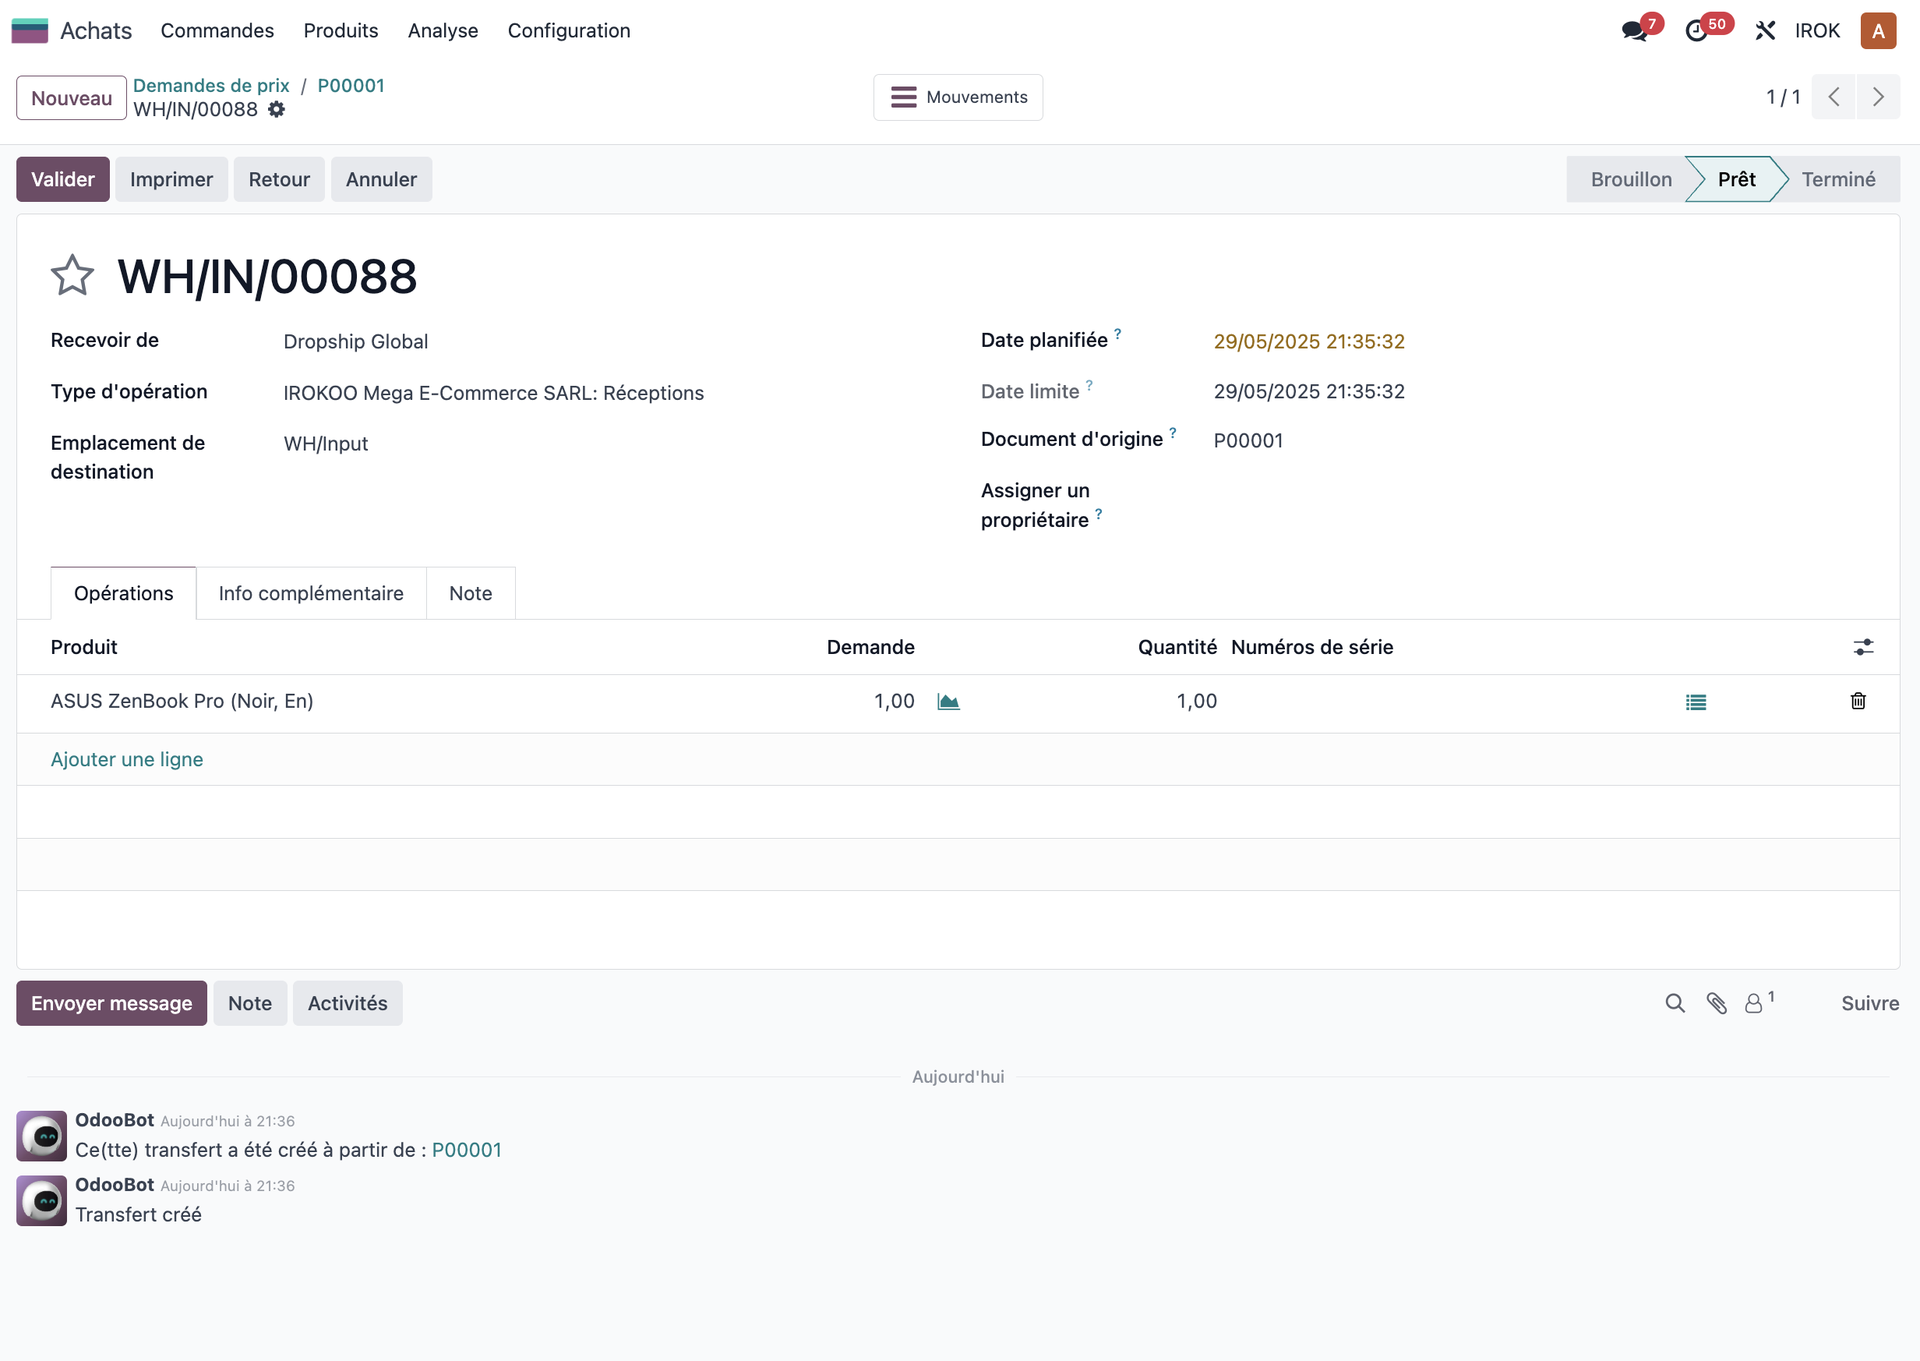Click the Valider button

point(63,179)
